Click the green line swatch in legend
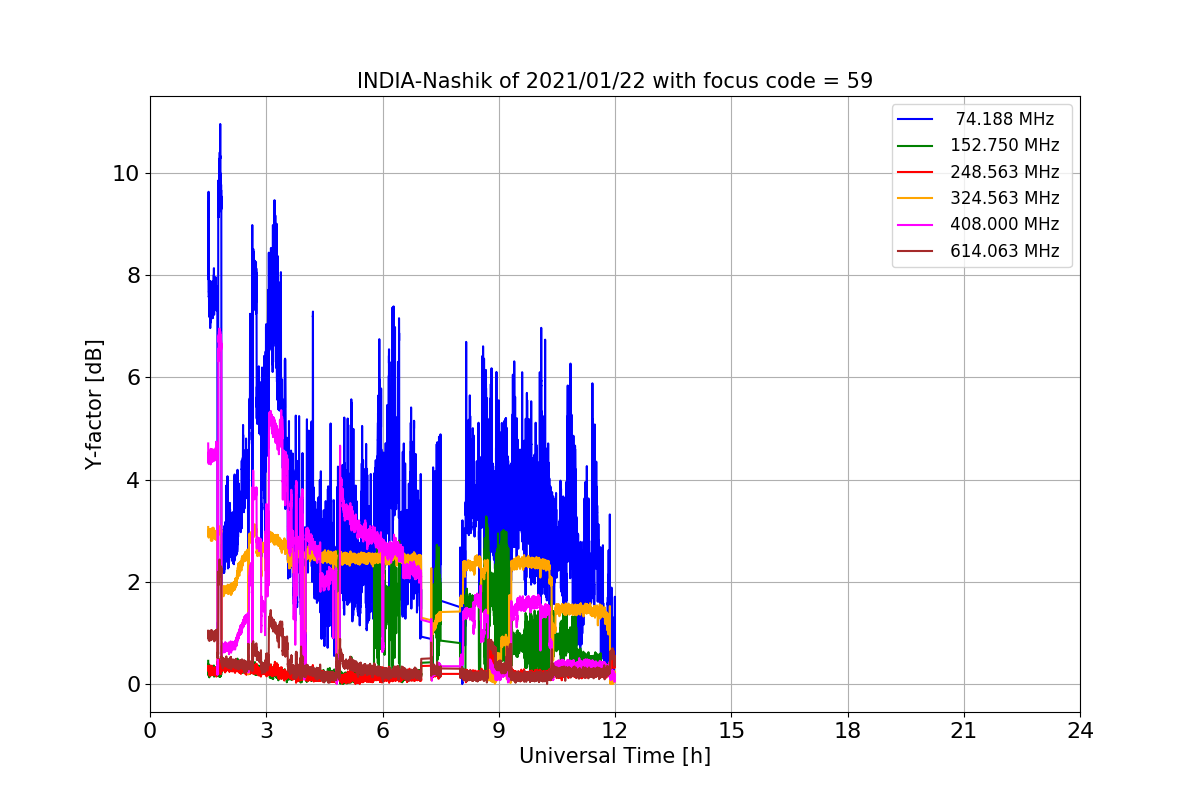 tap(915, 146)
